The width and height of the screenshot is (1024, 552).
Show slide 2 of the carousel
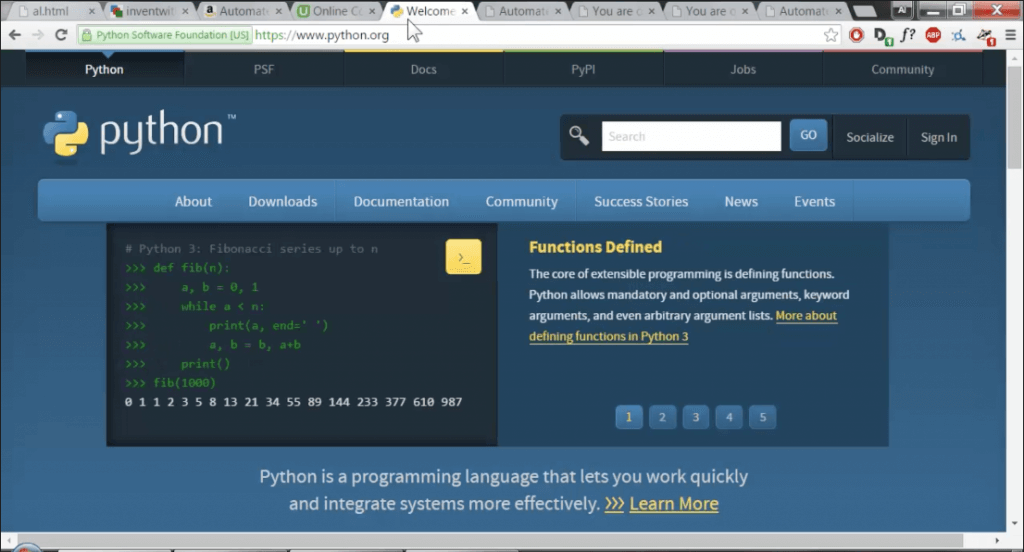[661, 417]
